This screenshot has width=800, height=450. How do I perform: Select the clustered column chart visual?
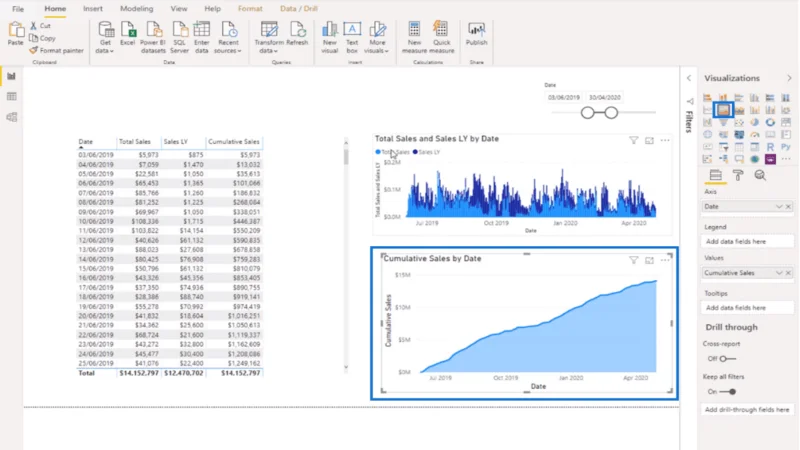(x=755, y=97)
